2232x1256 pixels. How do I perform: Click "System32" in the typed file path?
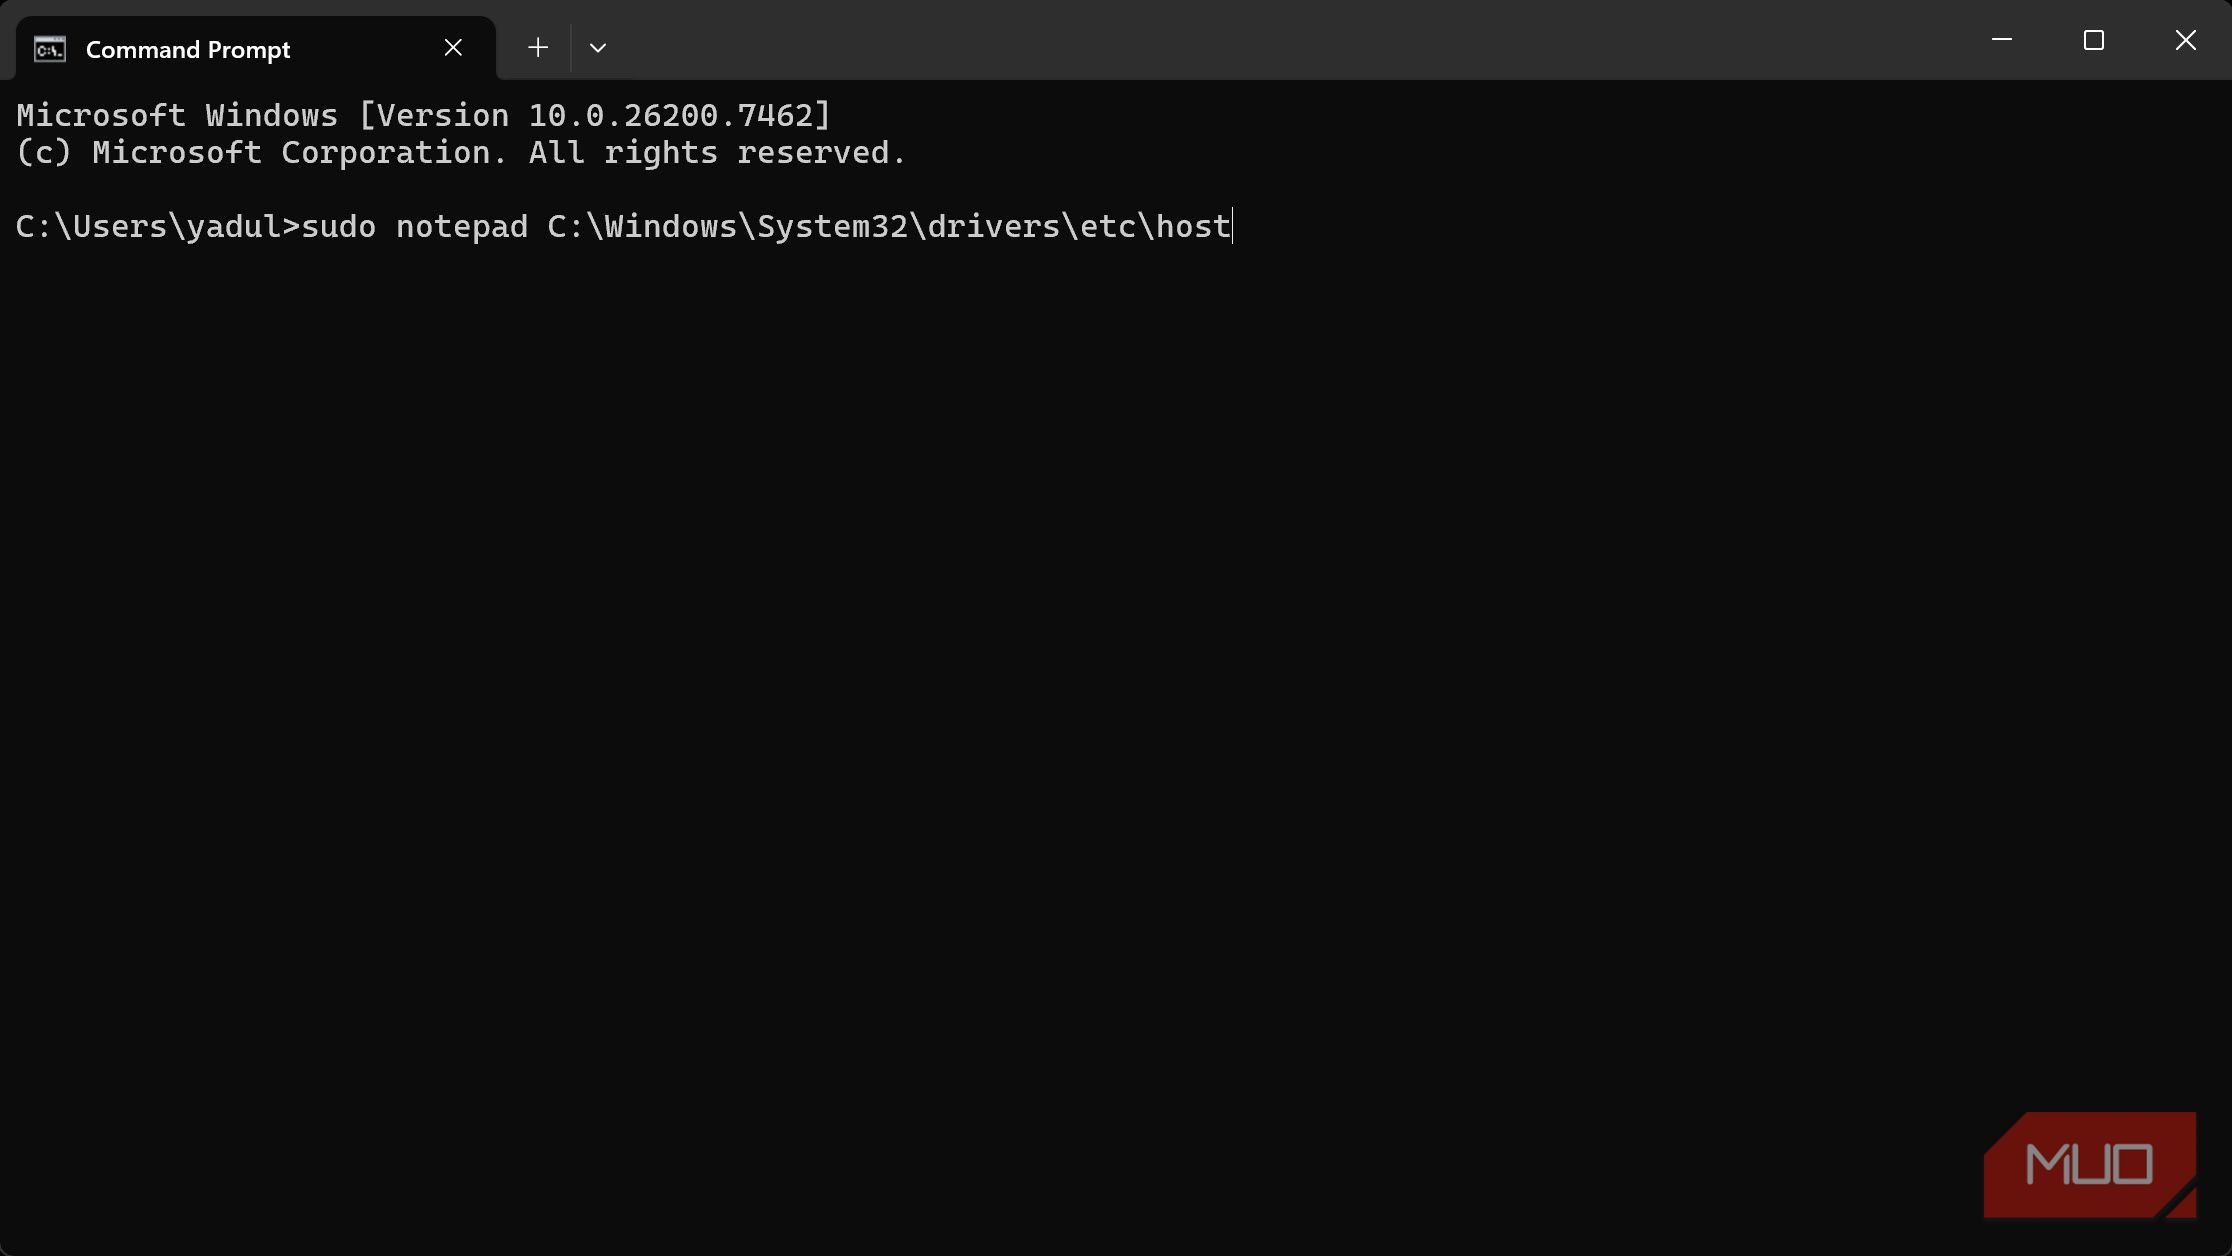coord(832,227)
